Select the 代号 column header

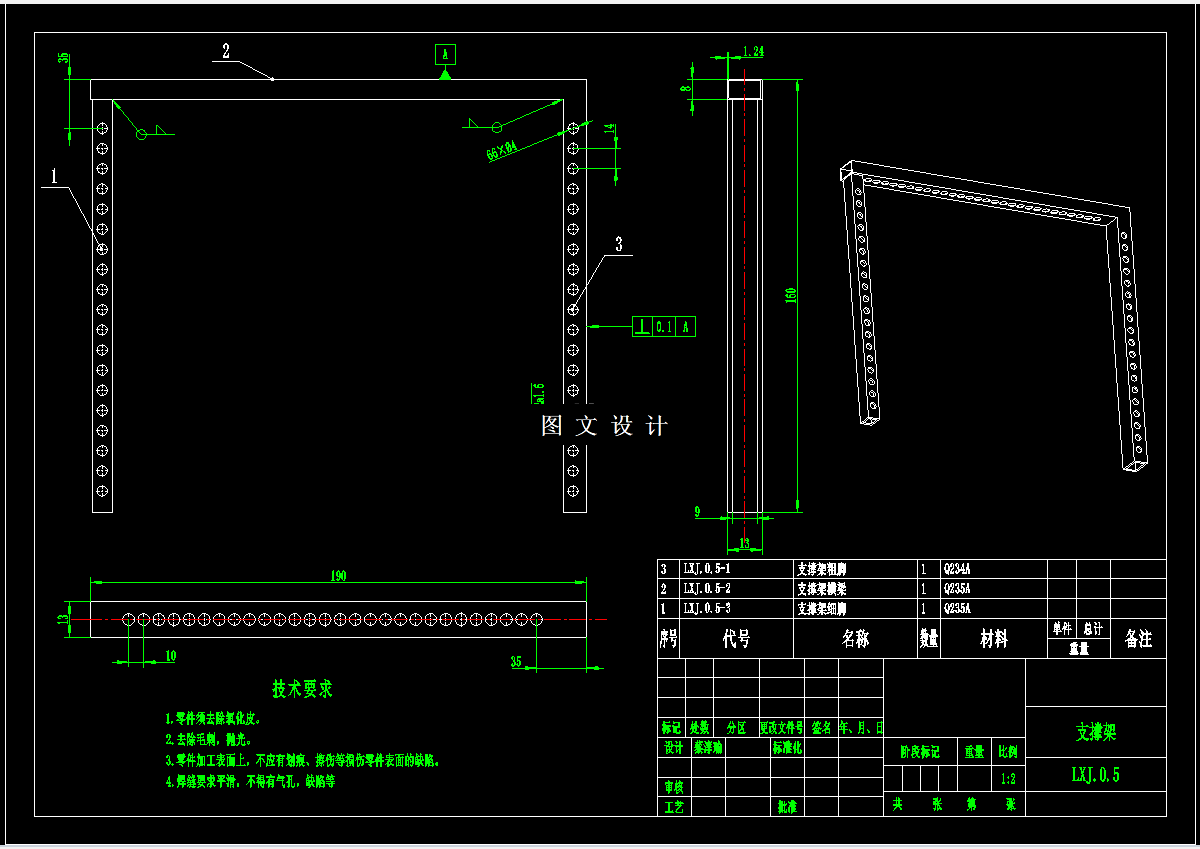737,638
